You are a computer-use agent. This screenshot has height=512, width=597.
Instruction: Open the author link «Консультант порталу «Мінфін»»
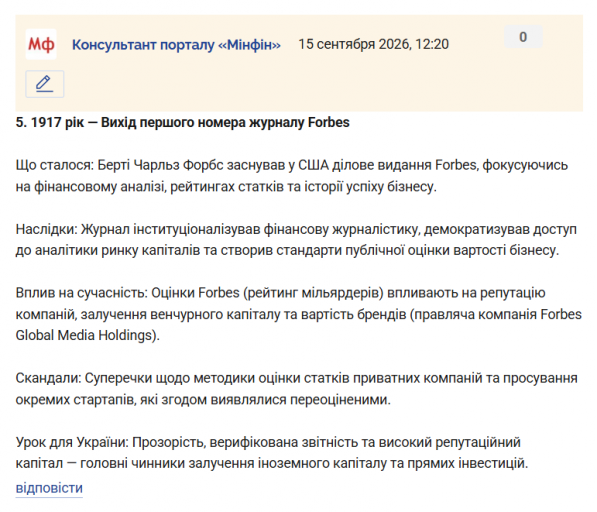click(x=176, y=45)
